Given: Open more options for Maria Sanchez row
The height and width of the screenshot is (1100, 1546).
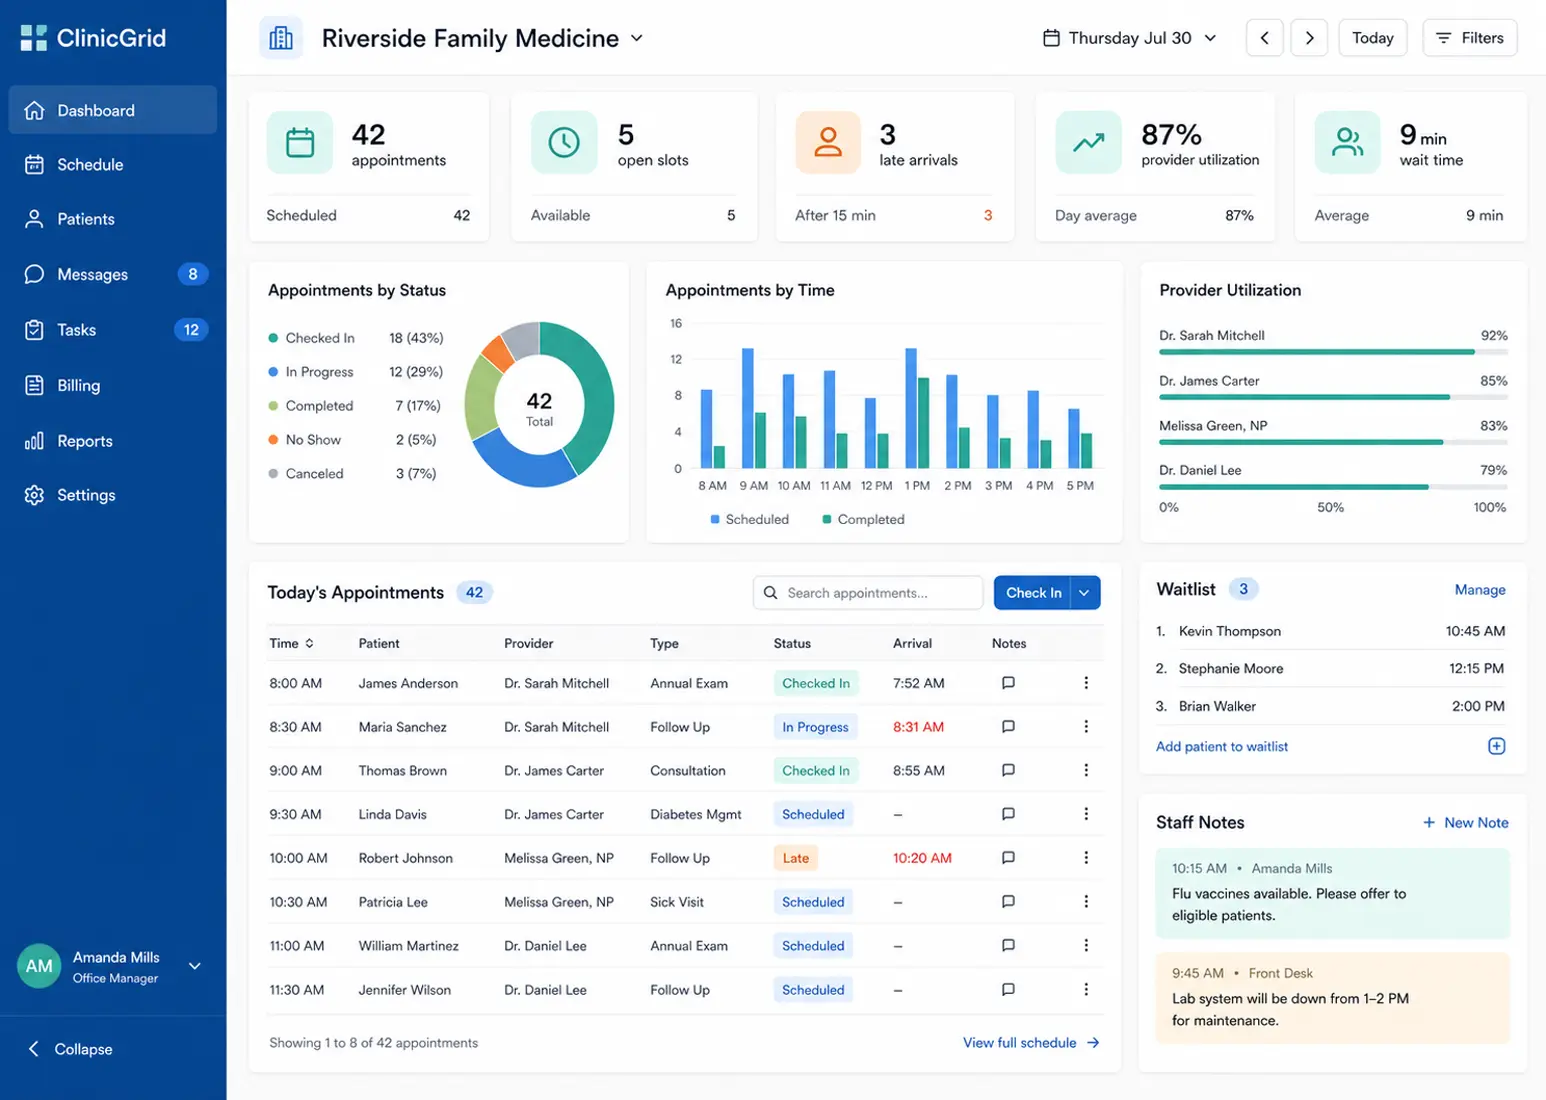Looking at the screenshot, I should point(1086,727).
